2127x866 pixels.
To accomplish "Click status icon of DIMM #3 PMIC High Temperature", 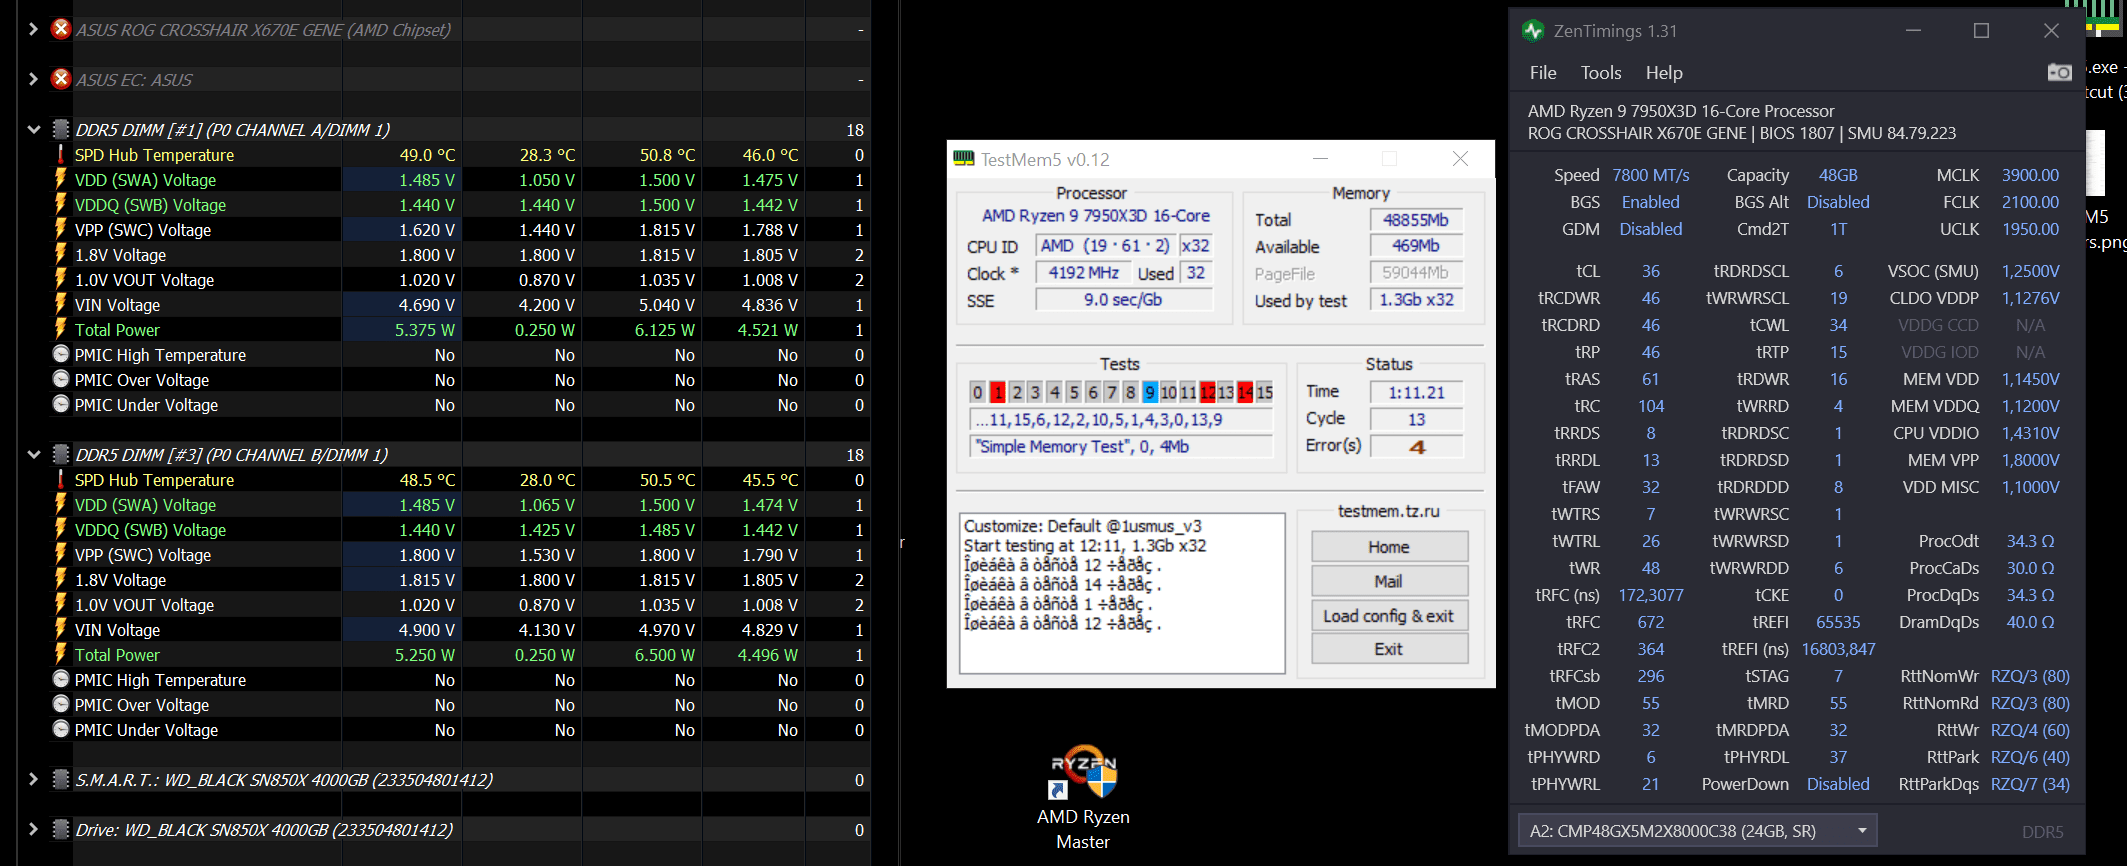I will pos(61,679).
